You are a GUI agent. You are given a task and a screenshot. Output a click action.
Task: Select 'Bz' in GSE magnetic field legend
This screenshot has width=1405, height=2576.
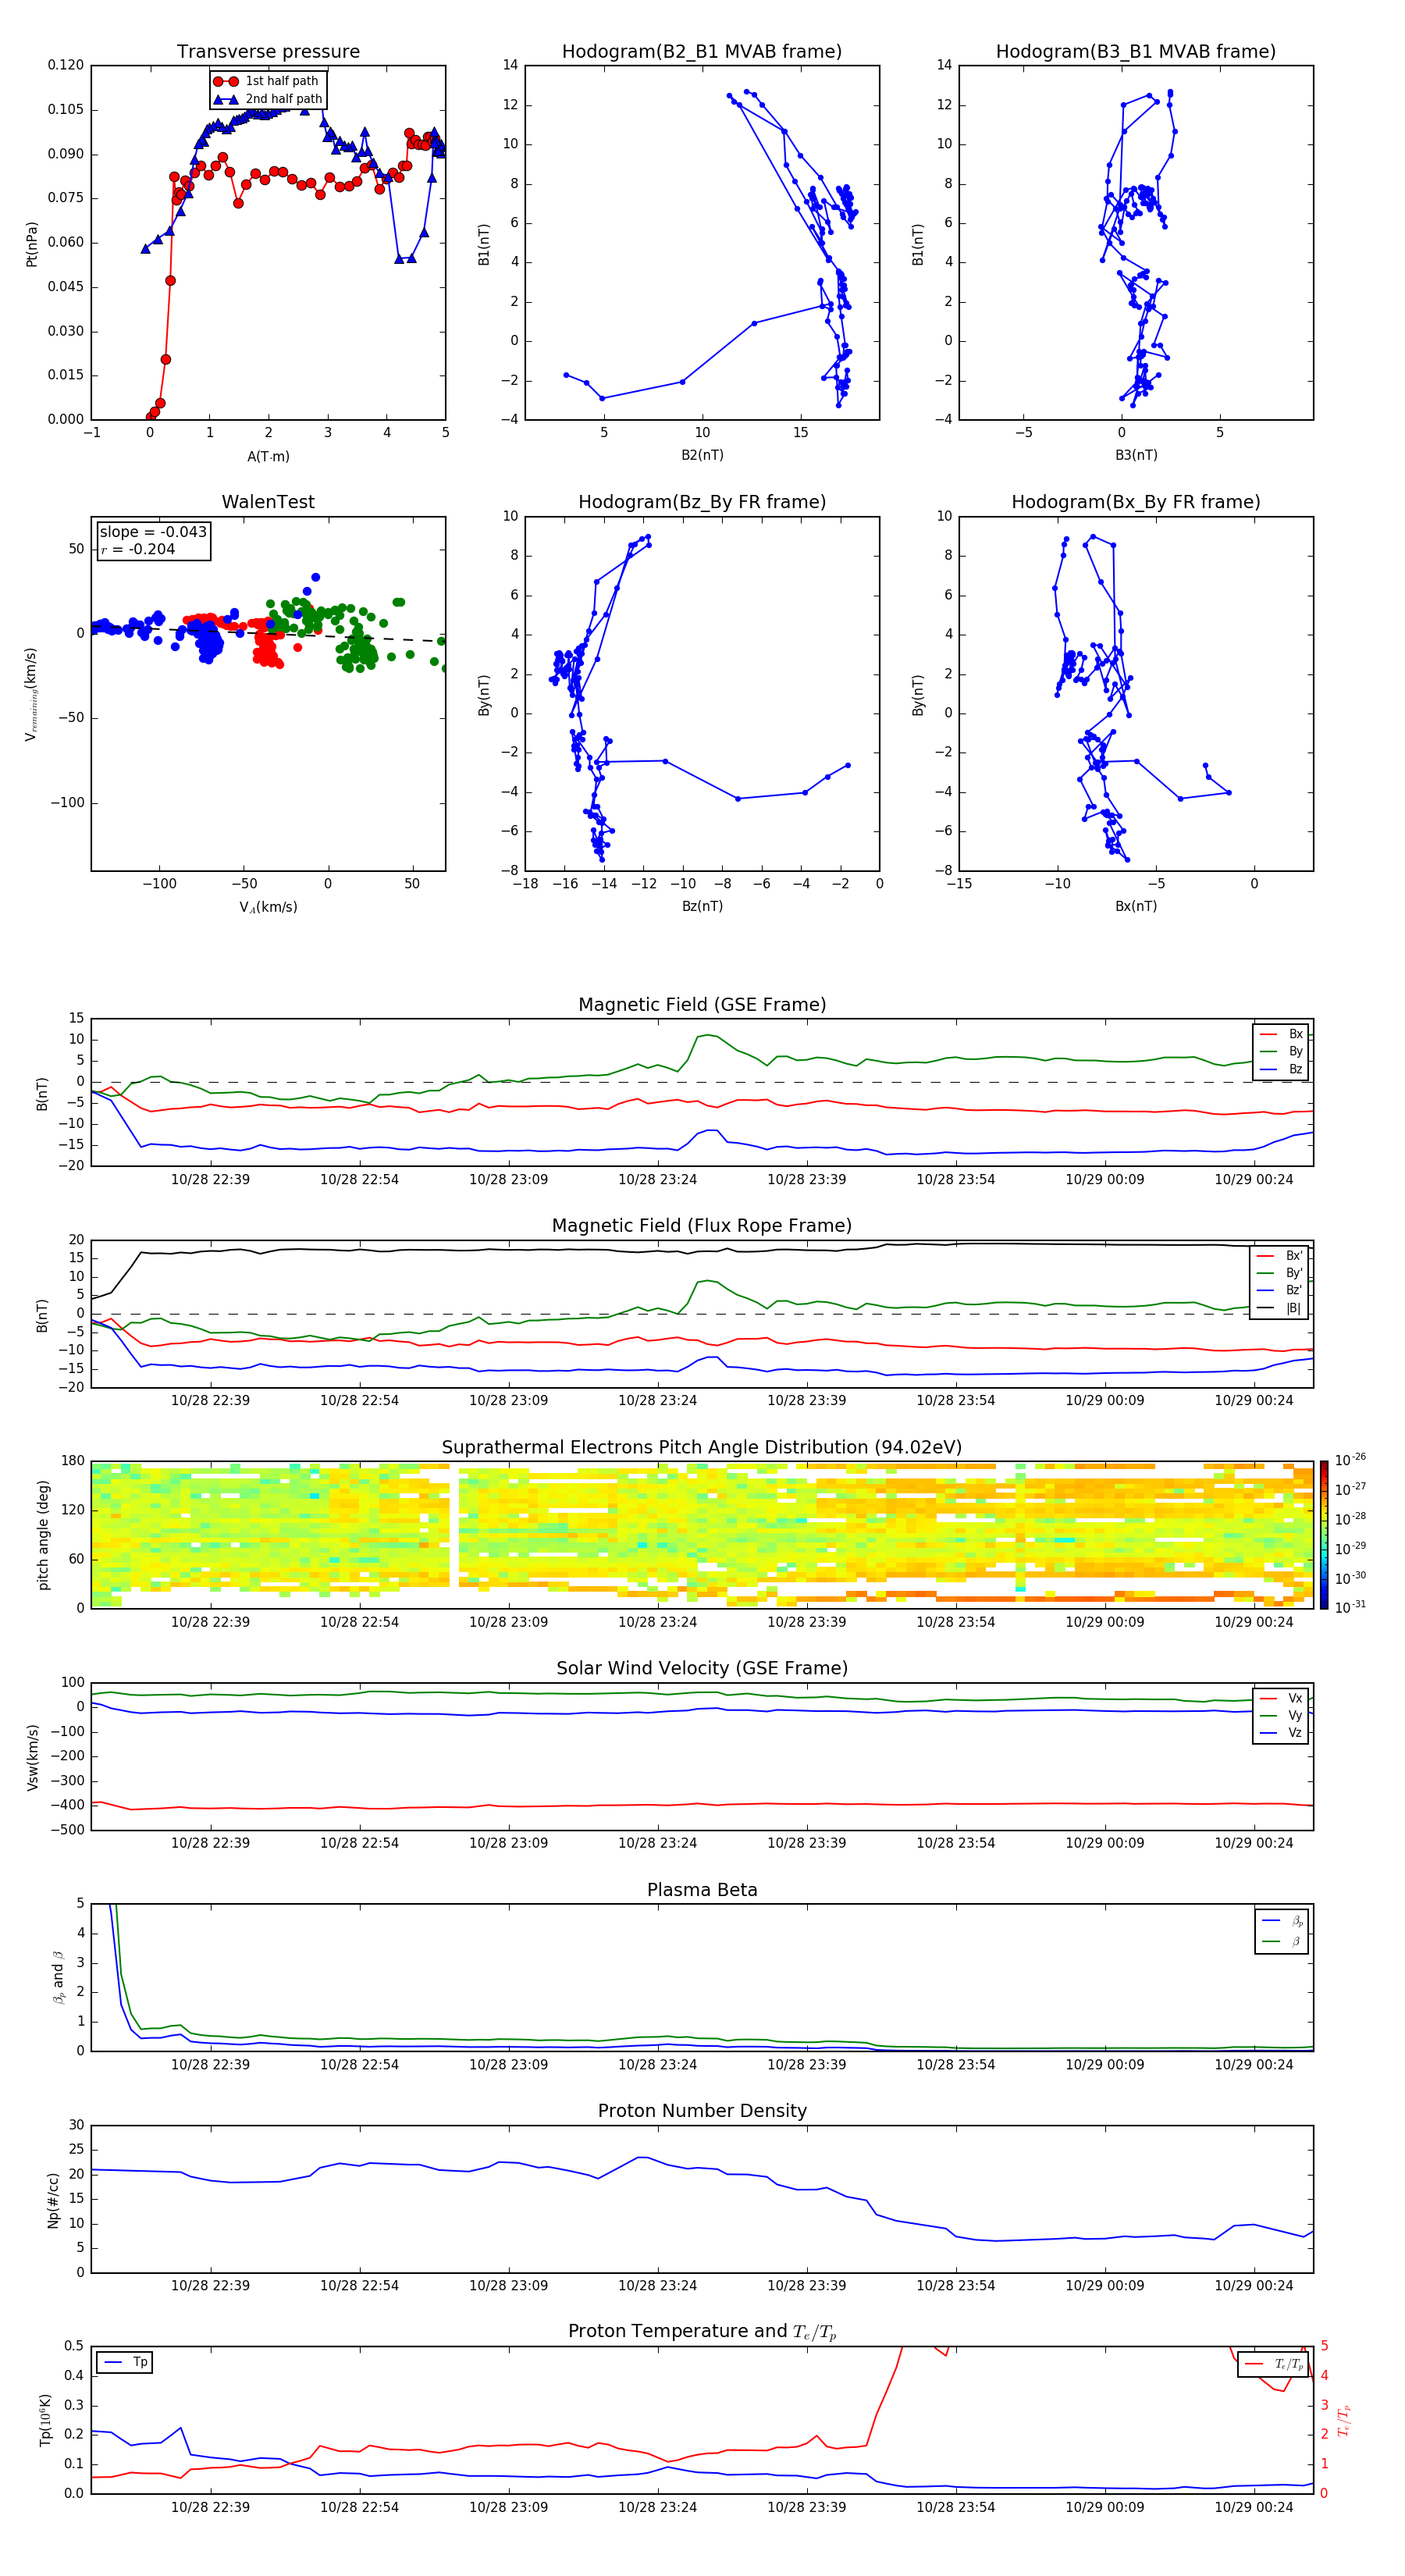tap(1281, 1069)
